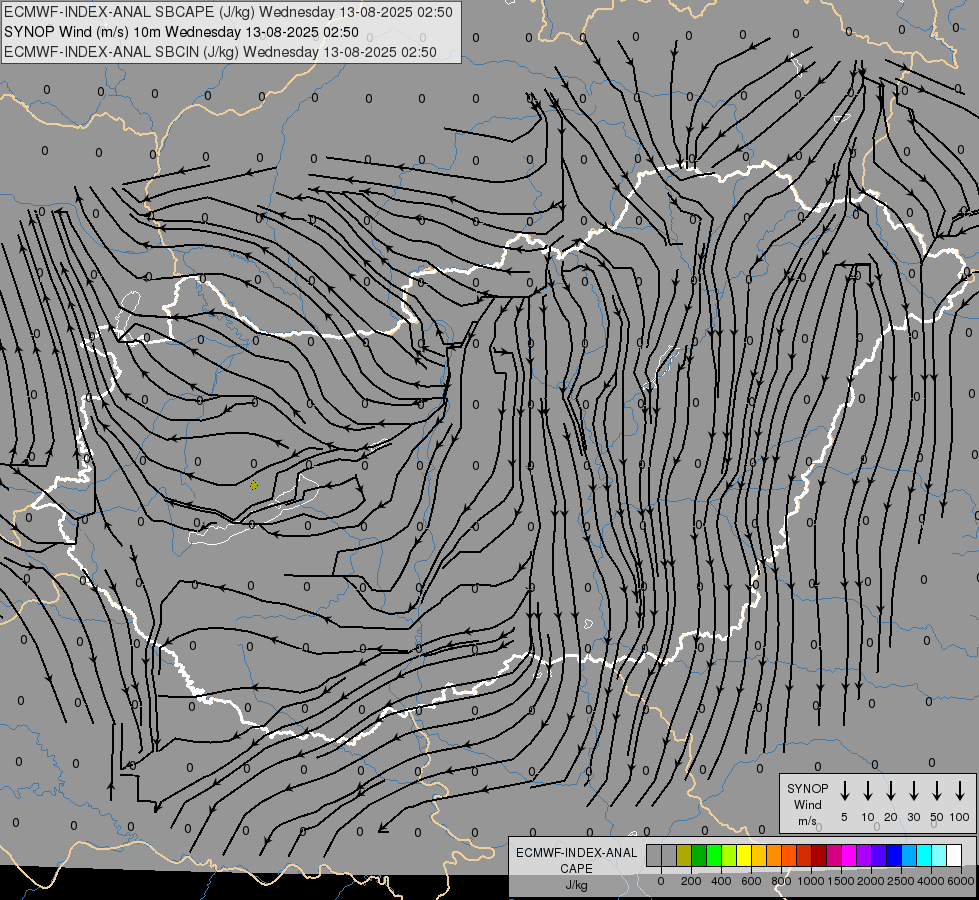Viewport: 979px width, 900px height.
Task: Click the 400 tick label under CAPE scale
Action: pos(721,881)
